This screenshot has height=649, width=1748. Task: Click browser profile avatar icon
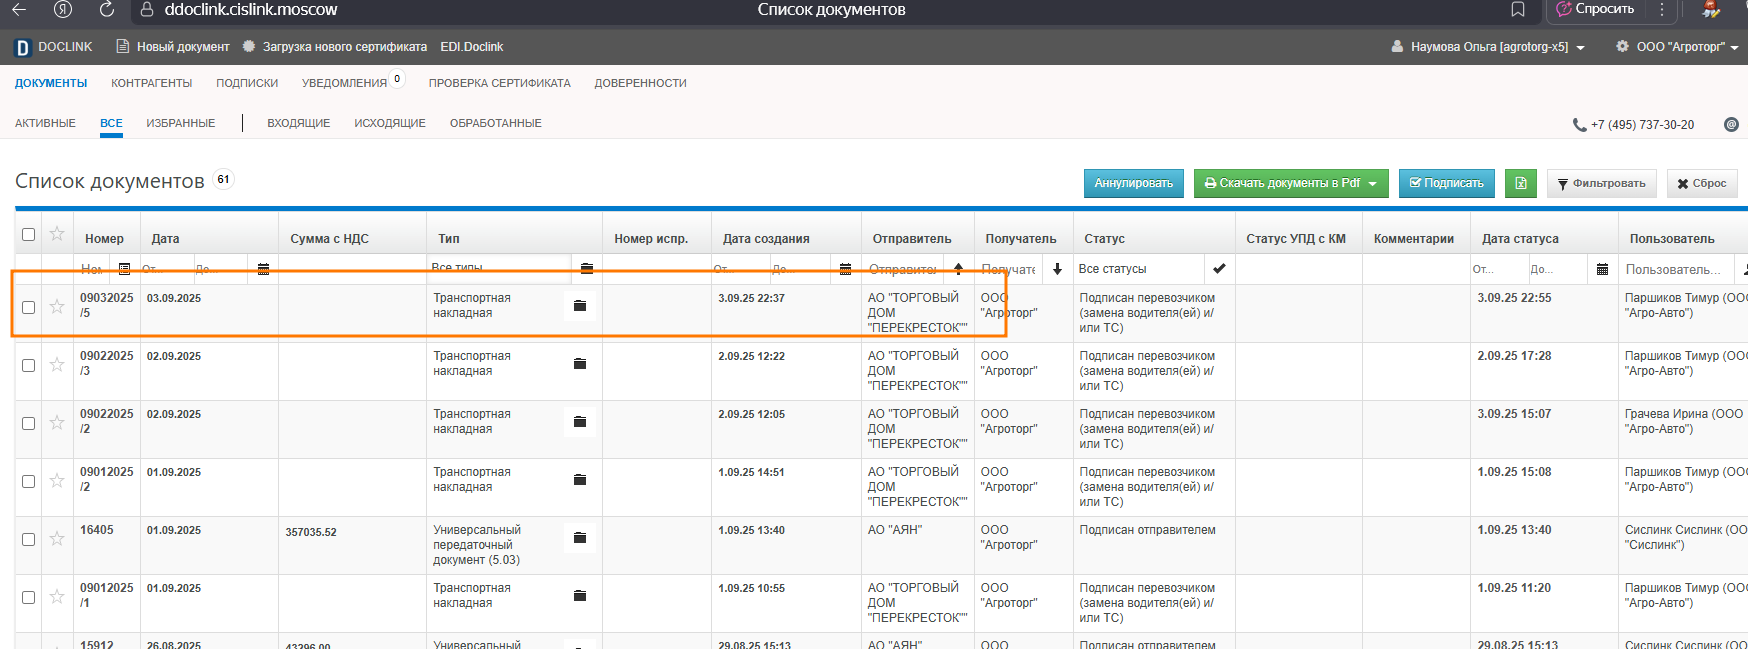[1711, 10]
